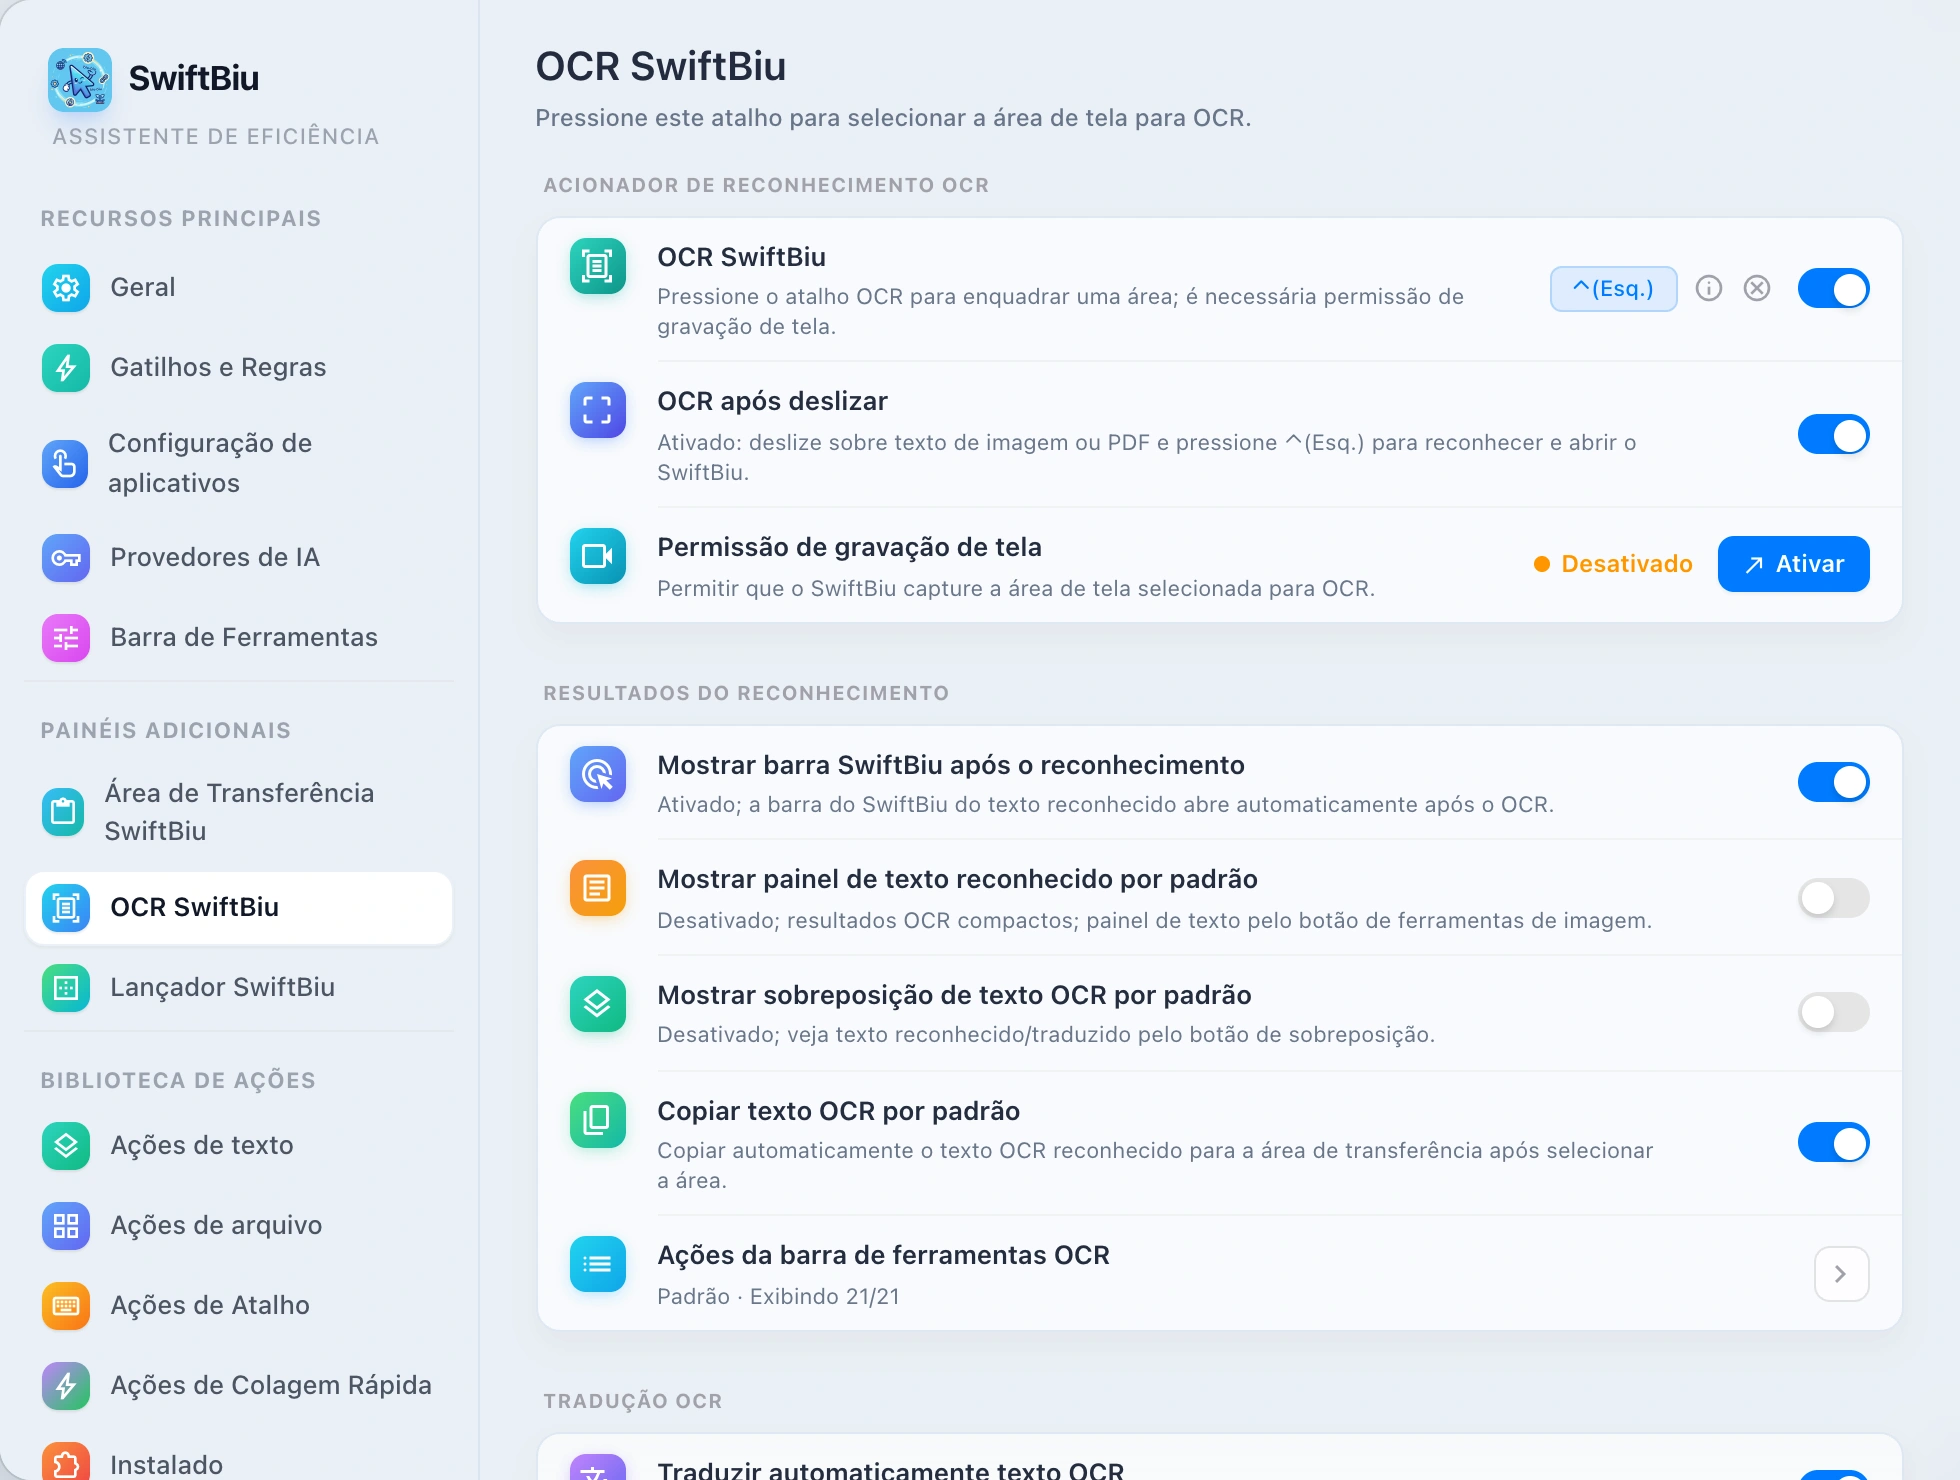Click ACIONADOR DE RECONHECIMENTO OCR heading

tap(766, 185)
